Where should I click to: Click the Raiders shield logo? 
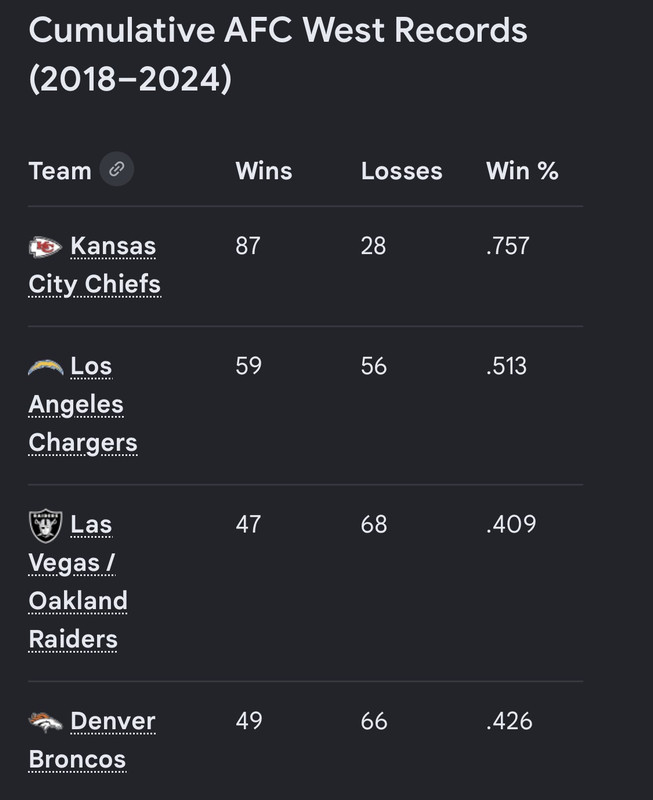45,526
